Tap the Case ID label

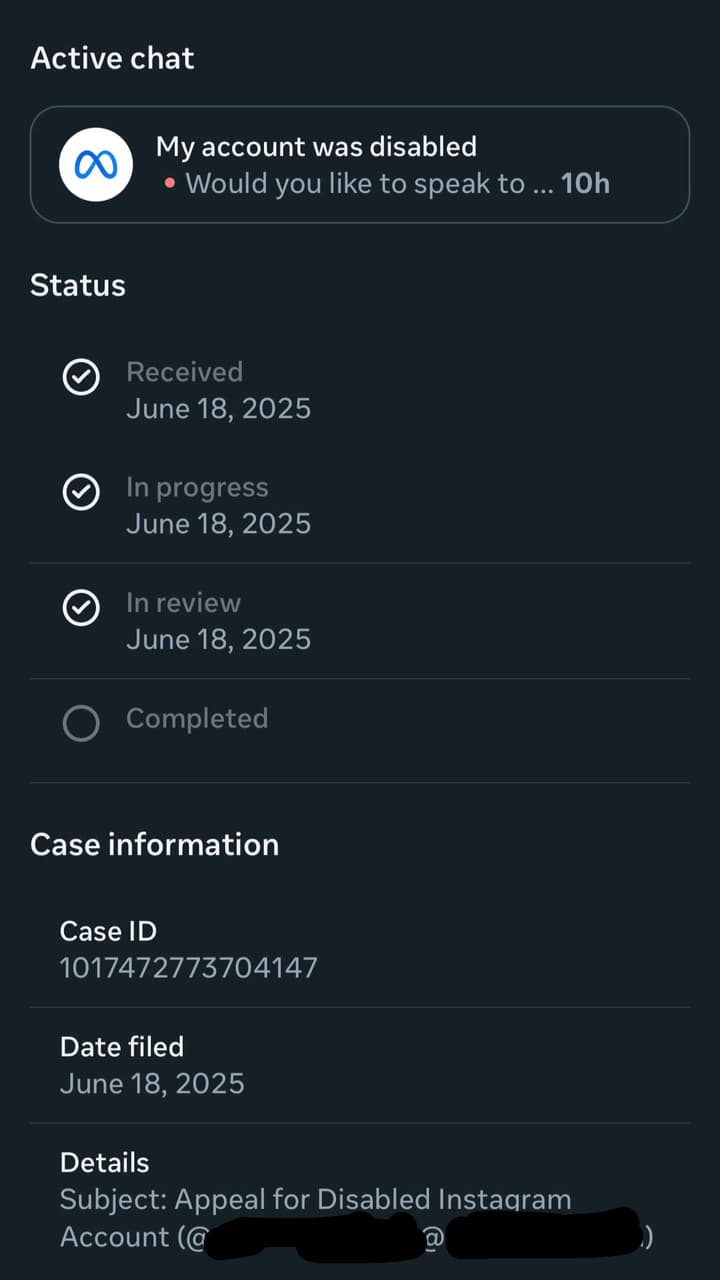(x=108, y=931)
